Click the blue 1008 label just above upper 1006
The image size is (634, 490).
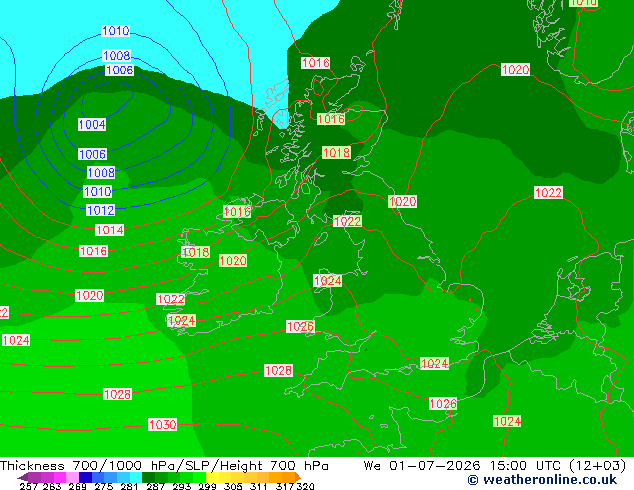click(117, 55)
